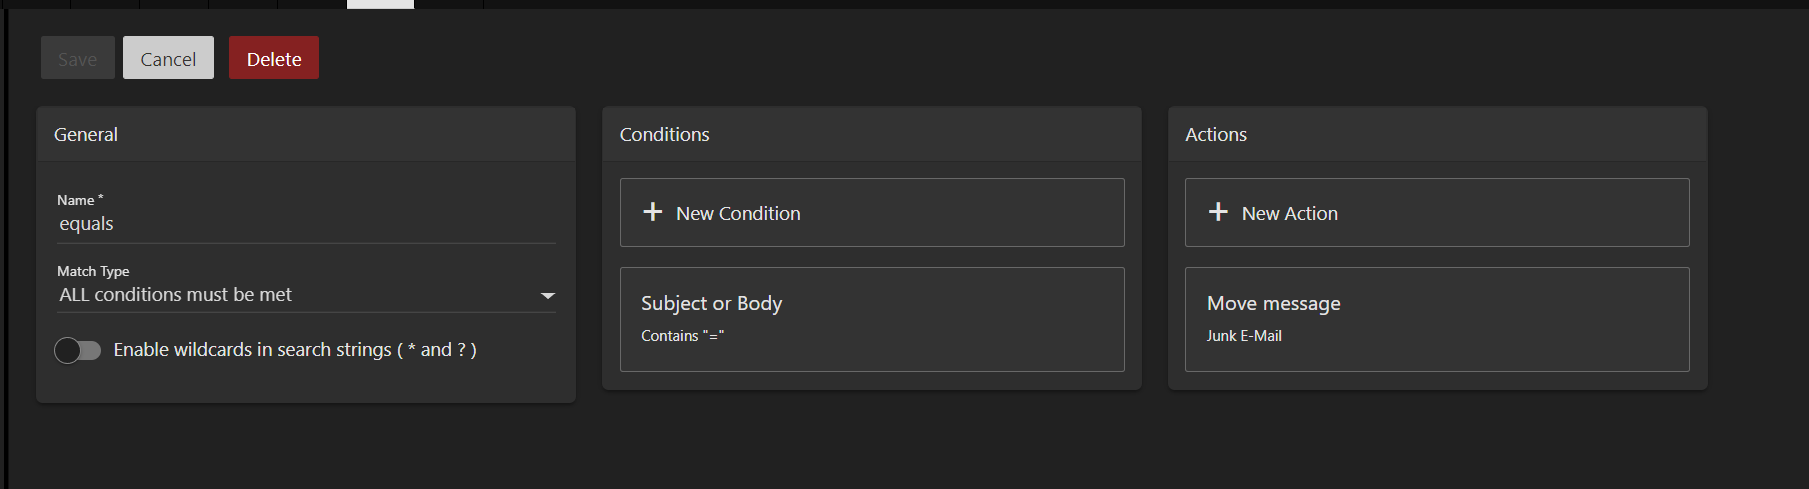Click the 'Junk E-Mail' destination text

click(1244, 336)
